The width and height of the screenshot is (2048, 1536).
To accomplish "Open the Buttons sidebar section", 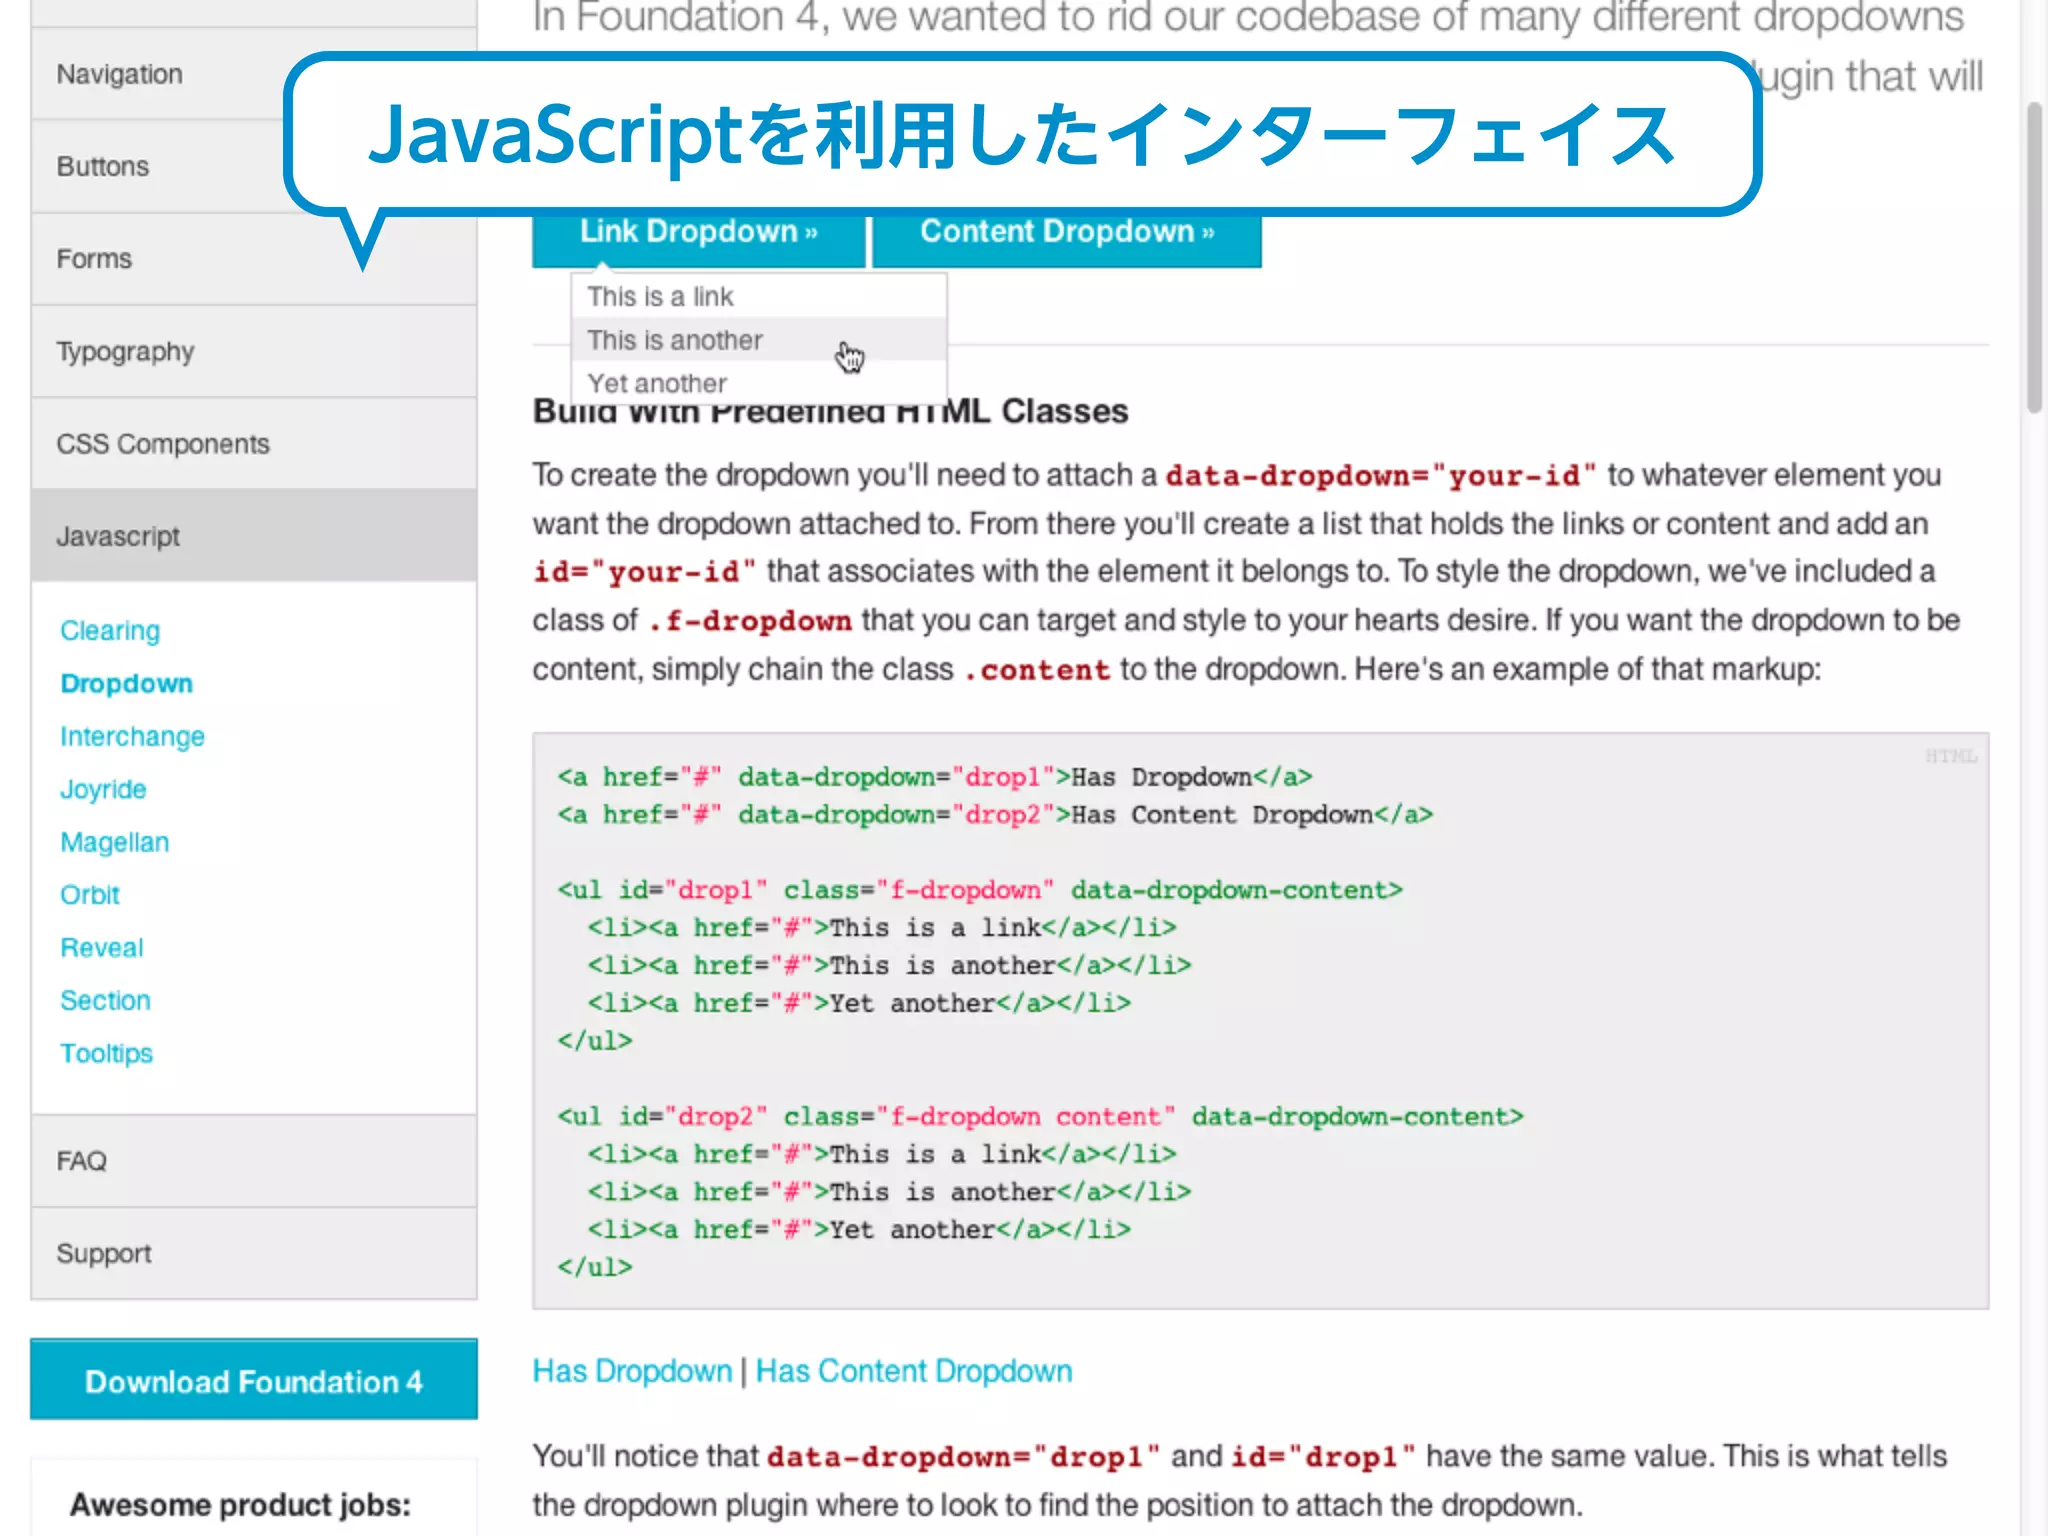I will pos(254,166).
